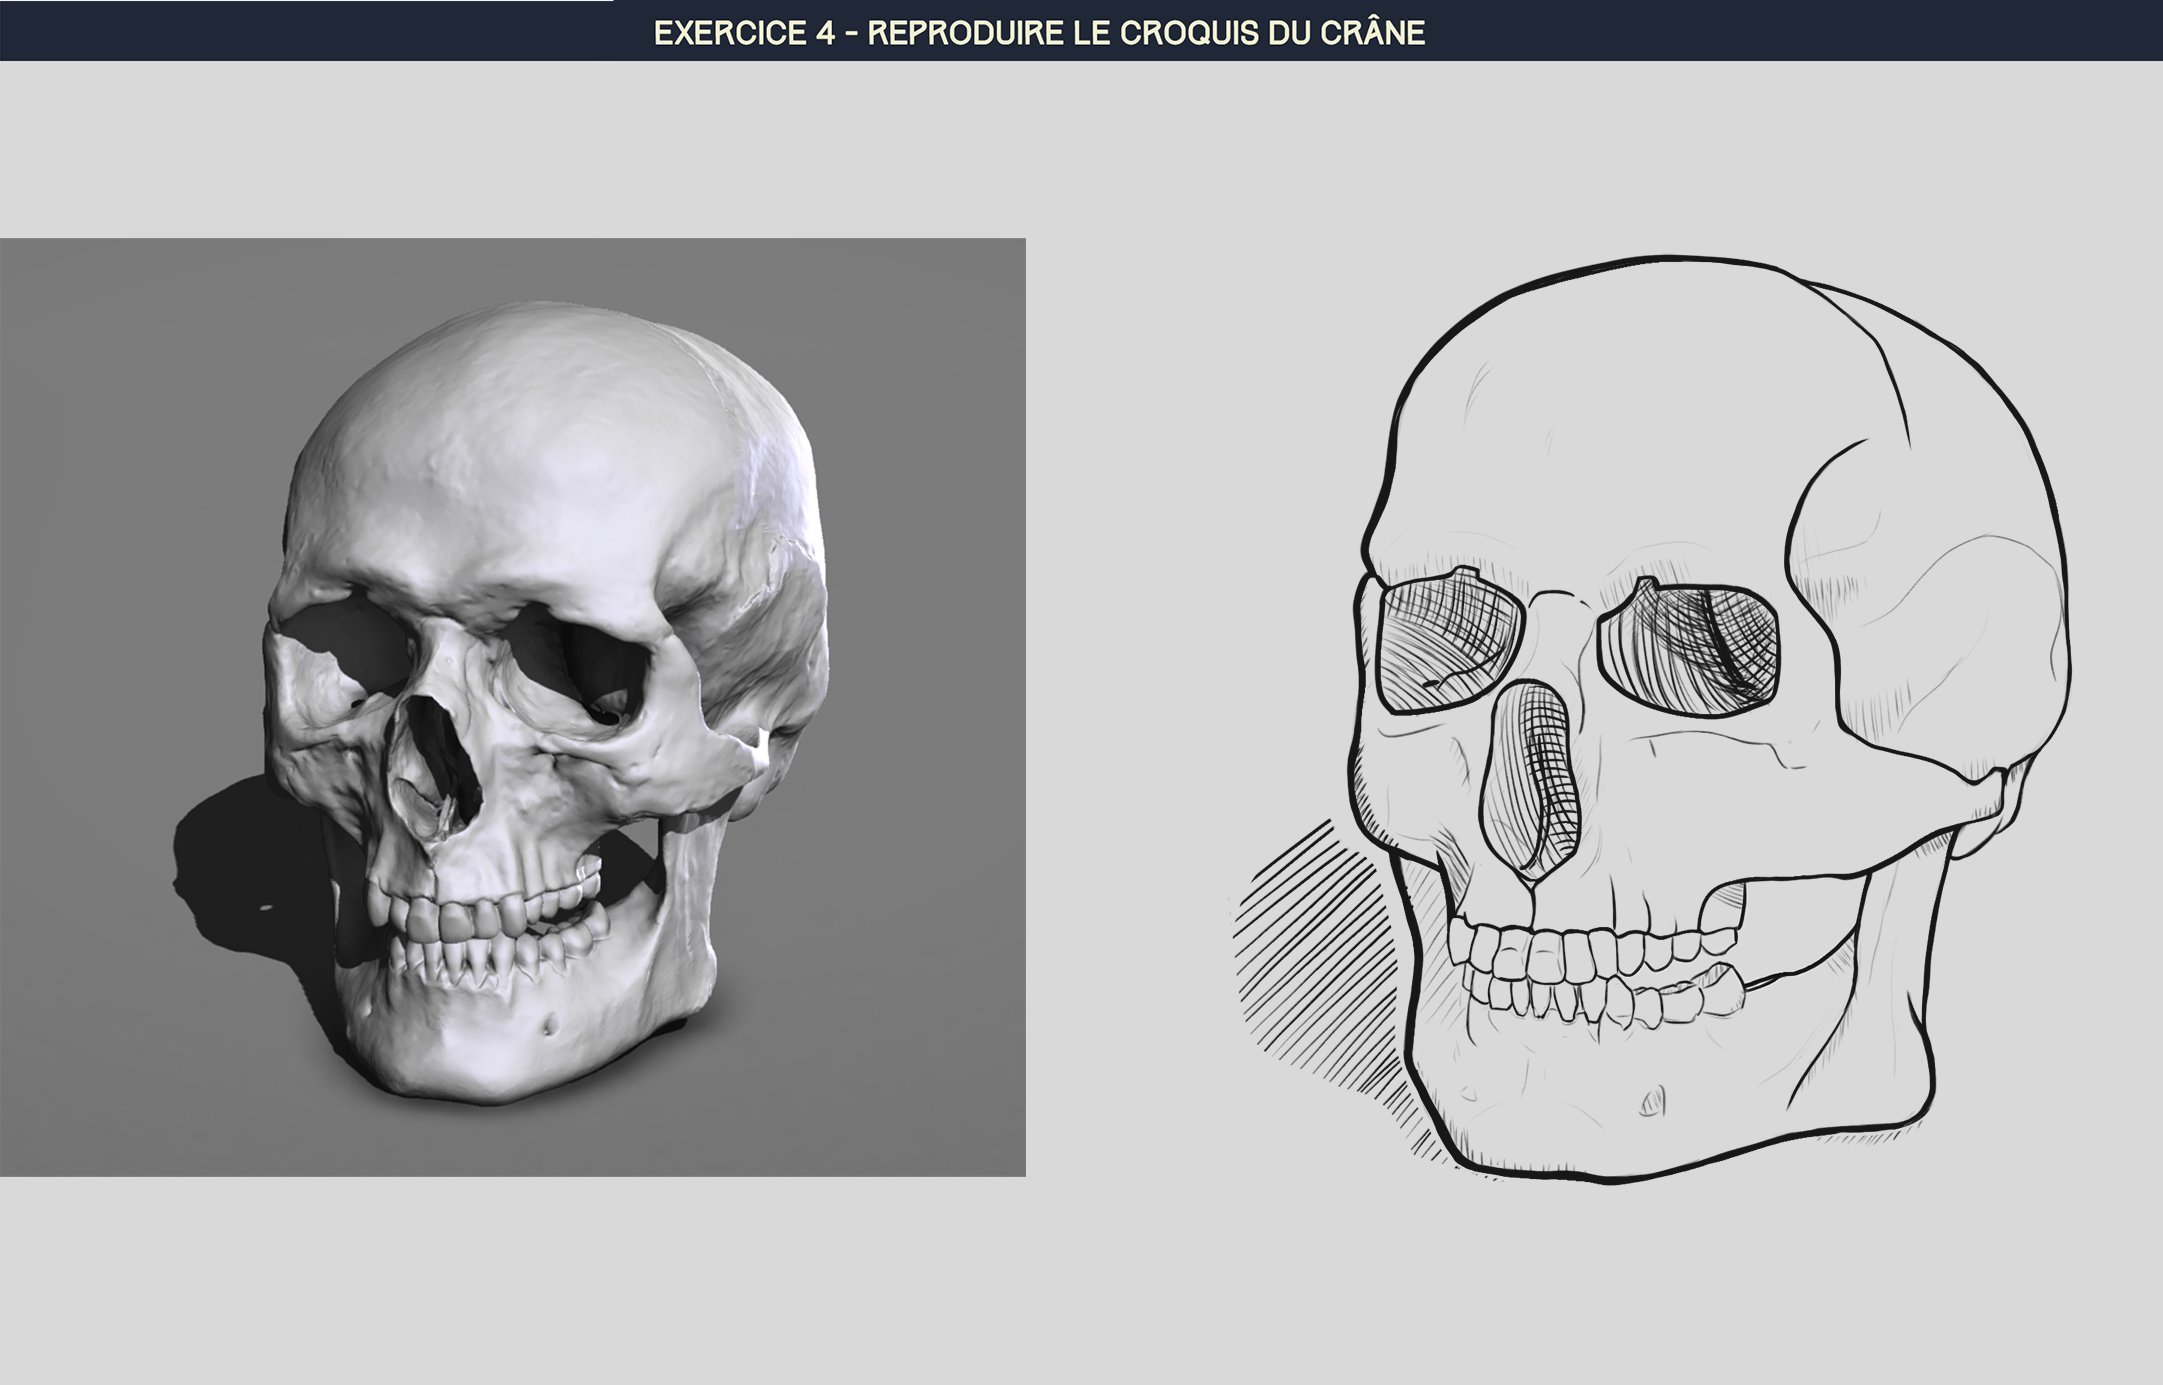
Task: Click the sketched skull's right eye socket
Action: [1689, 648]
